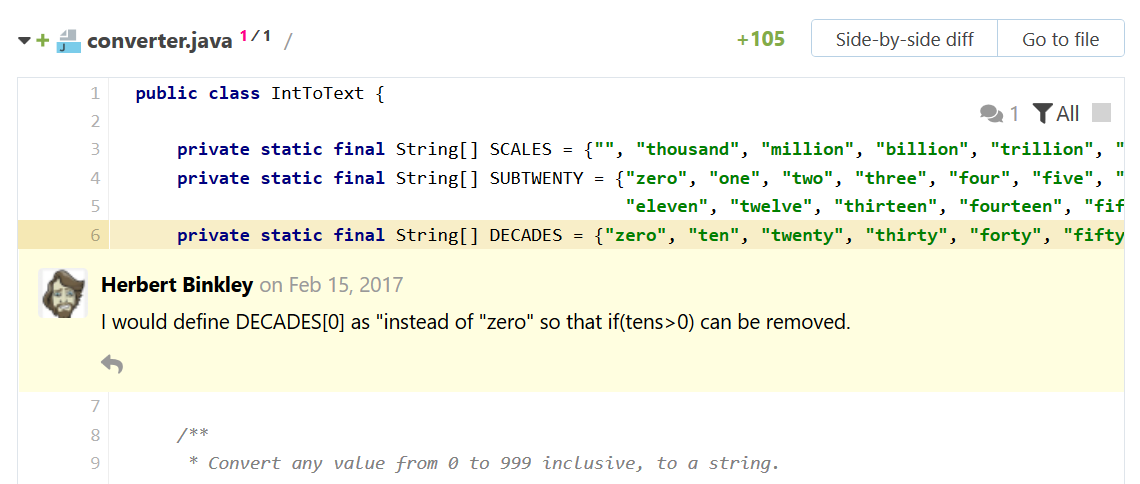1140x484 pixels.
Task: Click the green added-file plus icon
Action: click(x=42, y=41)
